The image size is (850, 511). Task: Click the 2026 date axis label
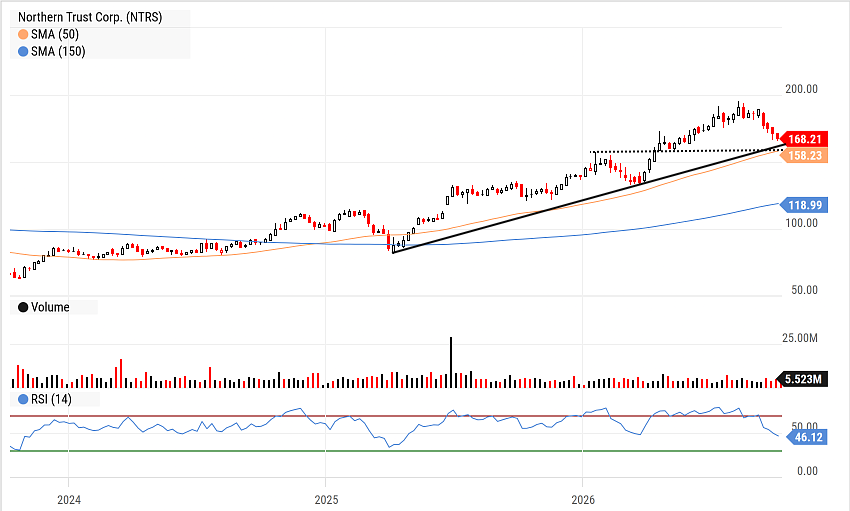pos(583,500)
